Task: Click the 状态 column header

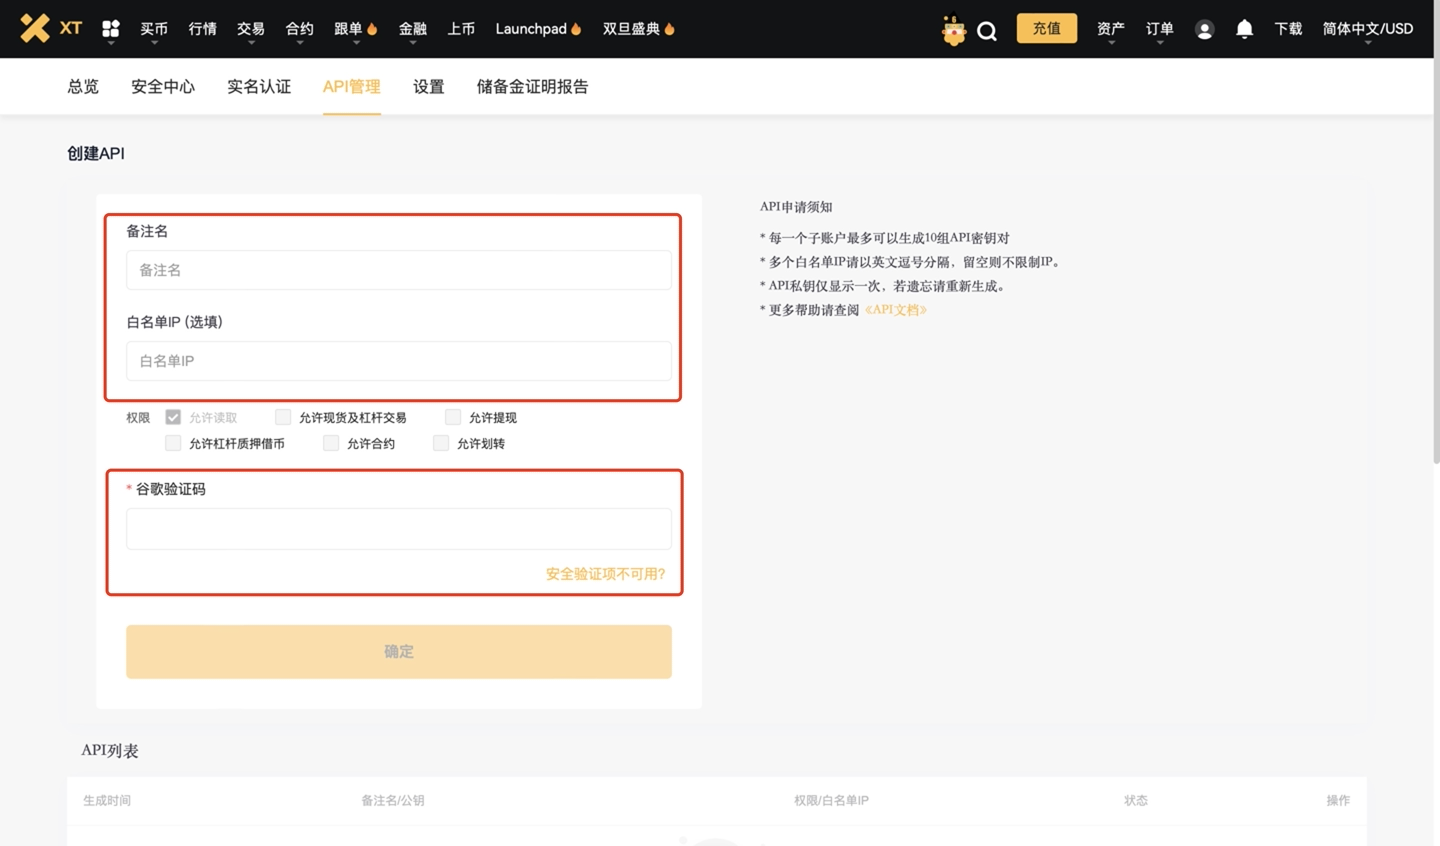Action: (x=1136, y=800)
